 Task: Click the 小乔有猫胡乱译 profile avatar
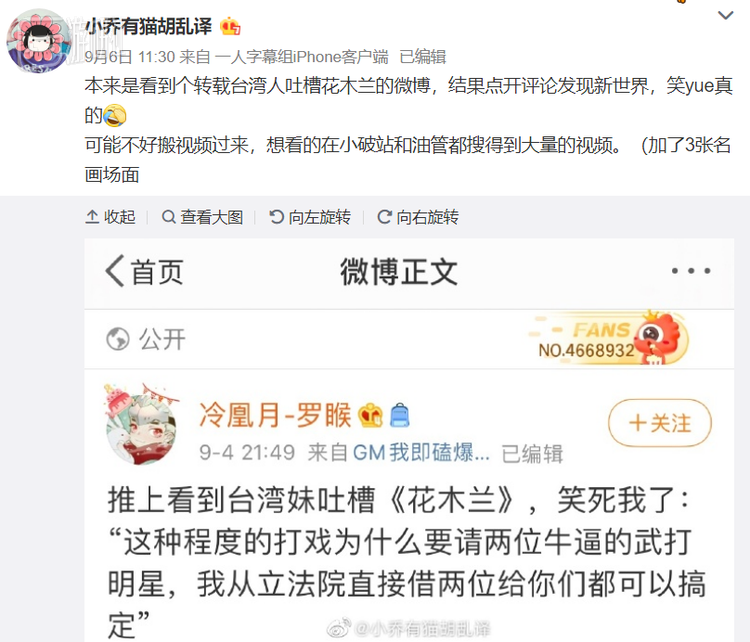pyautogui.click(x=39, y=41)
